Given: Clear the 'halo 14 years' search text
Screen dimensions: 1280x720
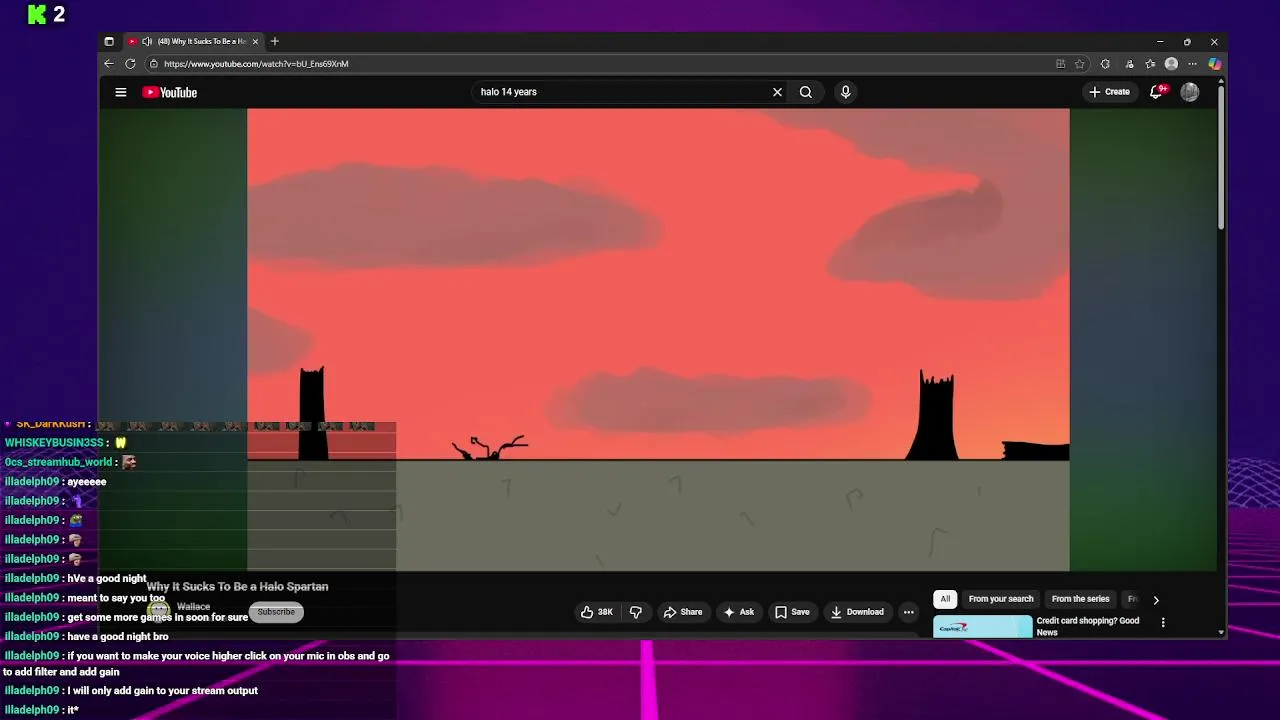Looking at the screenshot, I should tap(777, 92).
